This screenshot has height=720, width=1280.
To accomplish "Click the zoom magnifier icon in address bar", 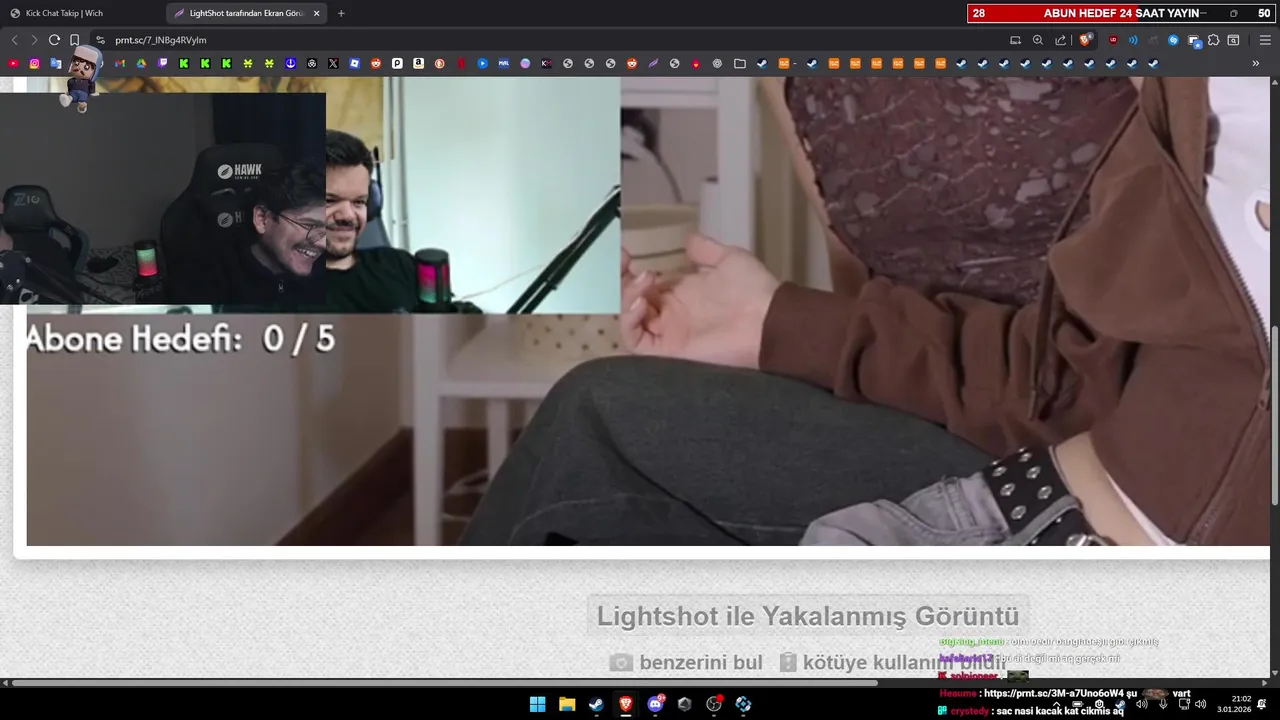I will pos(1037,40).
